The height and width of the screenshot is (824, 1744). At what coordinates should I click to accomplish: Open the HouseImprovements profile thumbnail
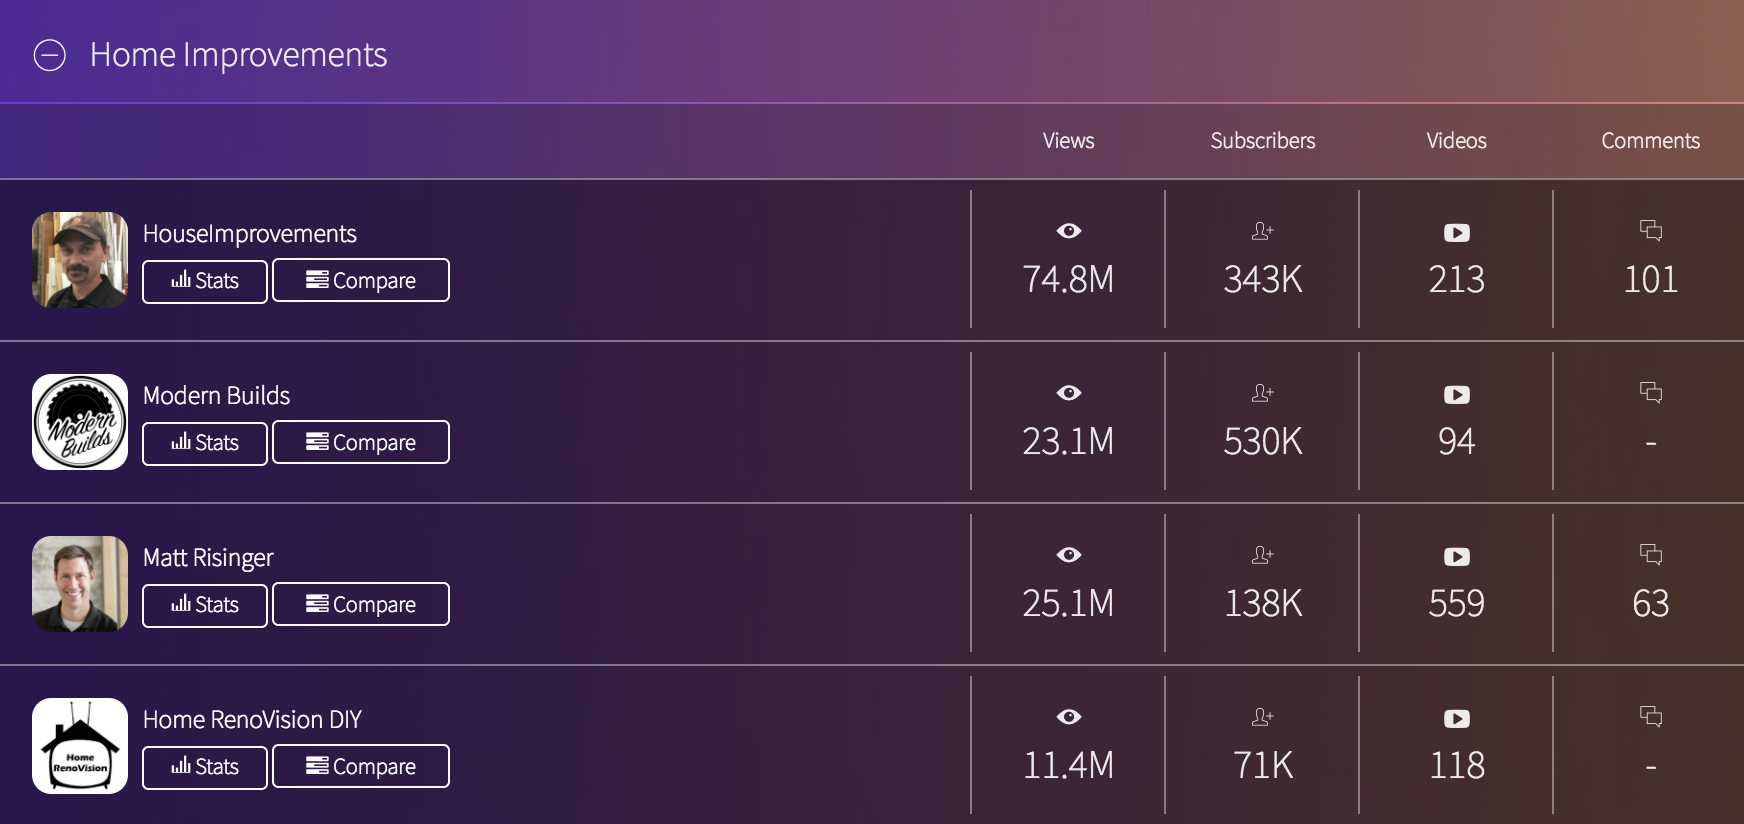pos(80,260)
